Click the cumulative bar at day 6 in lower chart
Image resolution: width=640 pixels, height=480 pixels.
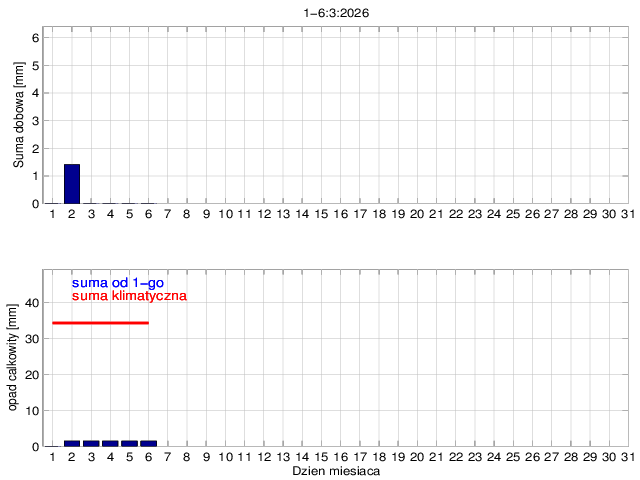149,443
